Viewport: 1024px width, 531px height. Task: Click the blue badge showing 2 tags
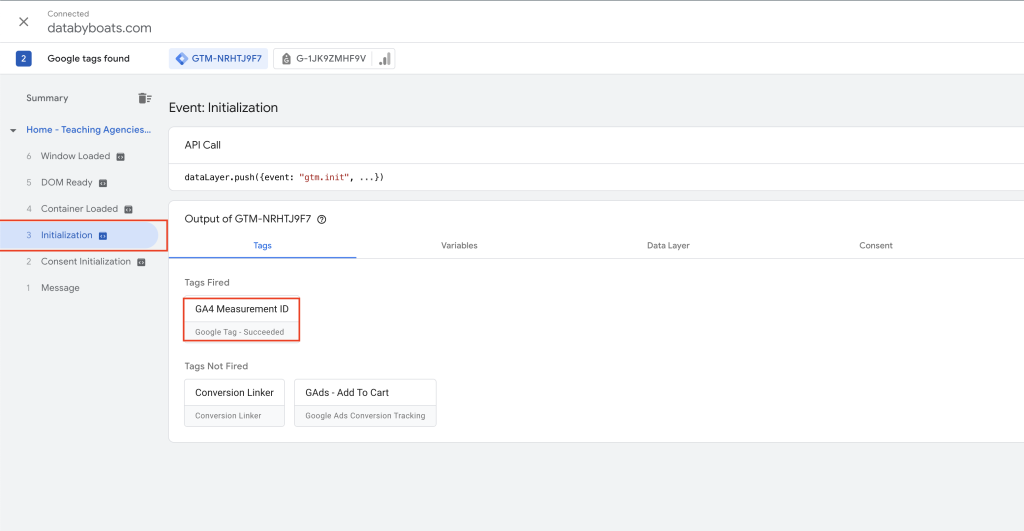pos(24,58)
